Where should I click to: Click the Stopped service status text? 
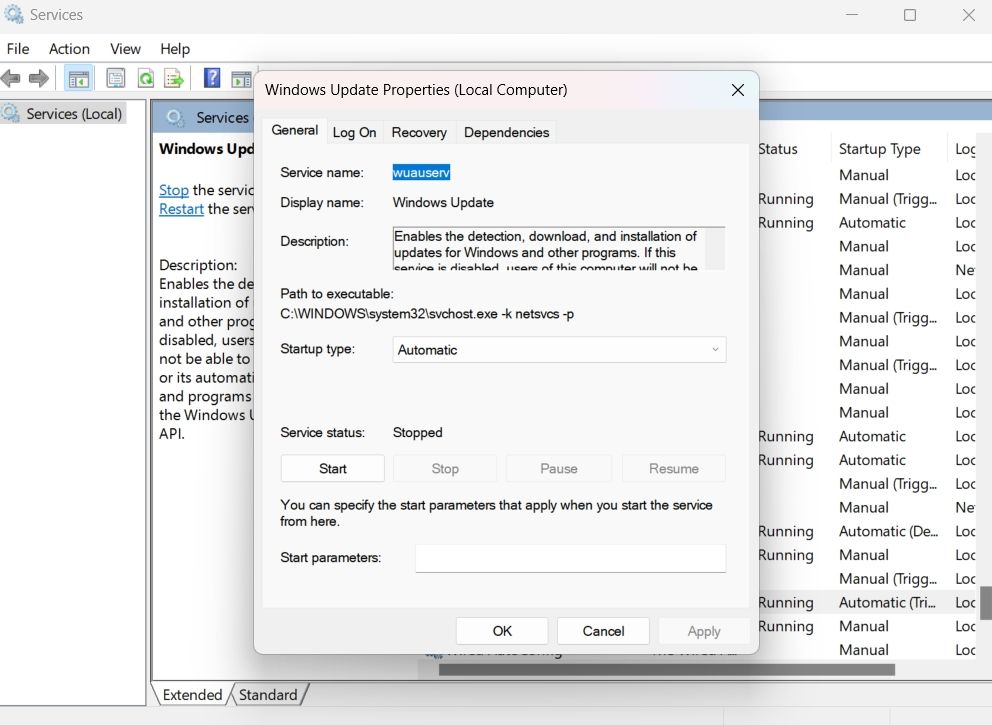tap(418, 433)
